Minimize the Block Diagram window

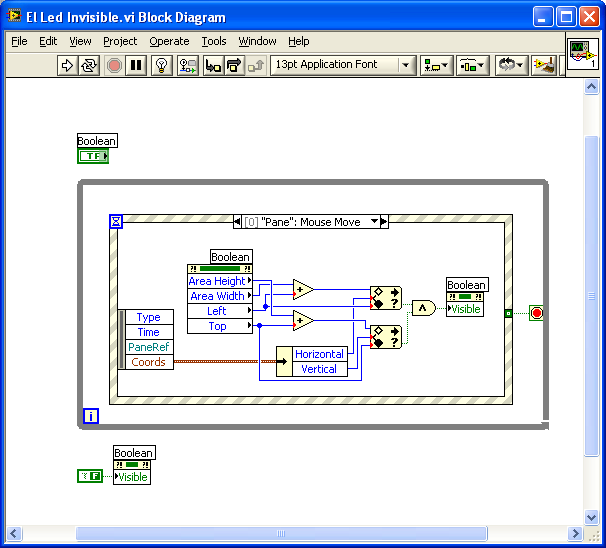pos(543,17)
